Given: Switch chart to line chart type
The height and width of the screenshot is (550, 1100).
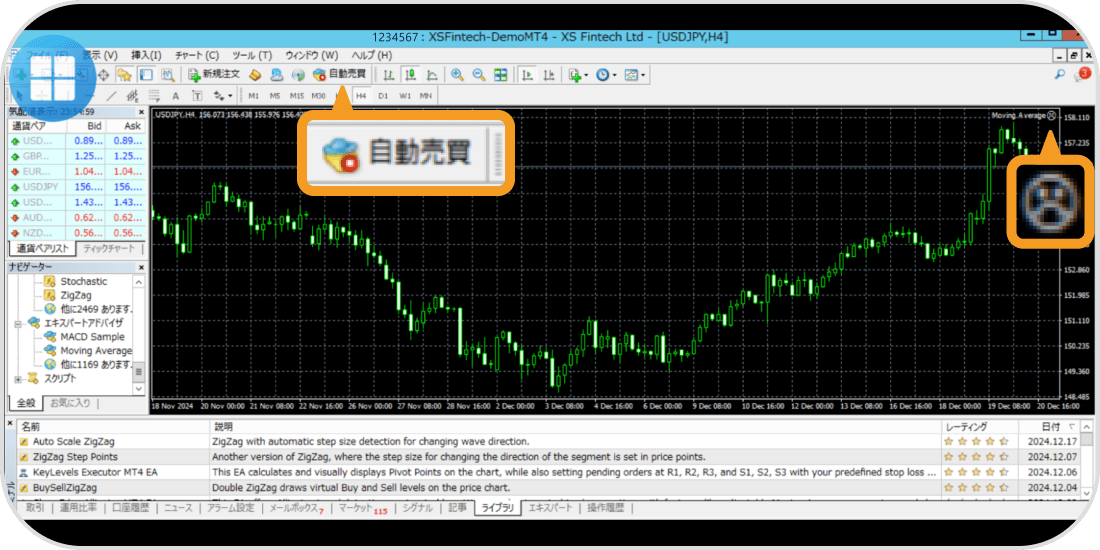Looking at the screenshot, I should [x=433, y=74].
